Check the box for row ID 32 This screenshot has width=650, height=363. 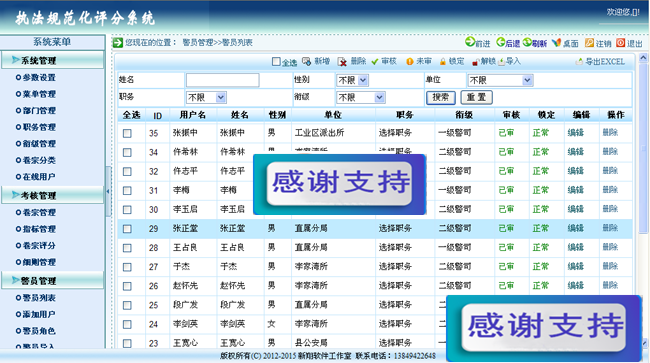(127, 172)
